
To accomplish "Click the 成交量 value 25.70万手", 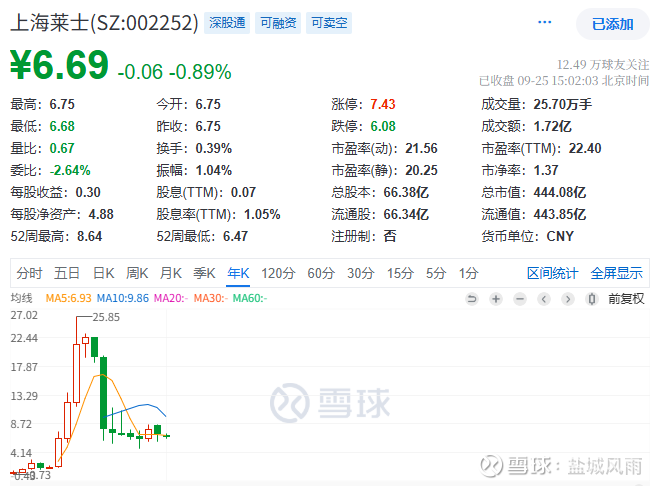I will coord(562,104).
